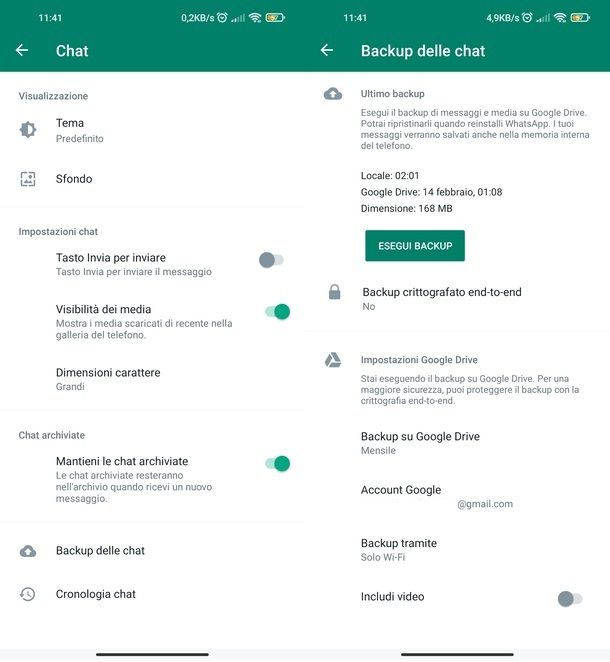Viewport: 610px width, 662px height.
Task: Tap the alarm icon in Chat screen status bar
Action: pos(222,17)
